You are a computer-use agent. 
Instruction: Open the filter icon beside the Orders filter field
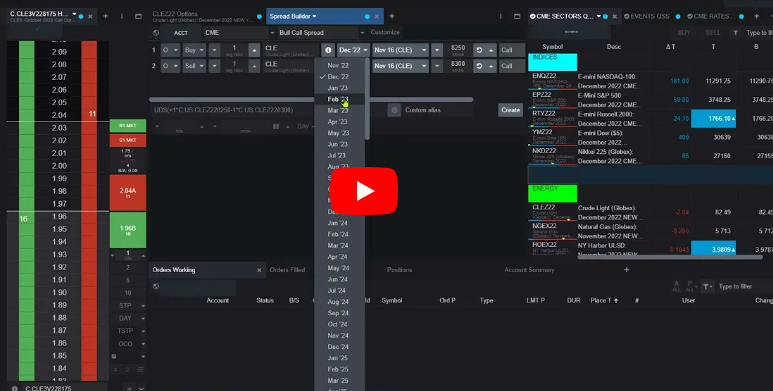coord(707,286)
